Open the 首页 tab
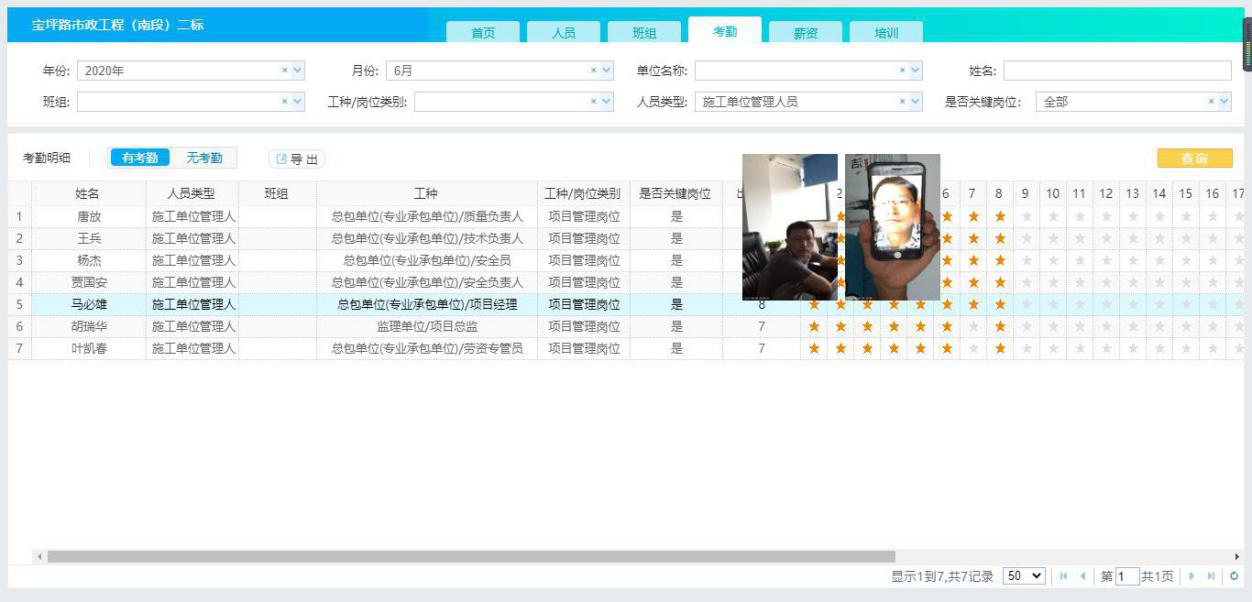1252x602 pixels. click(483, 32)
